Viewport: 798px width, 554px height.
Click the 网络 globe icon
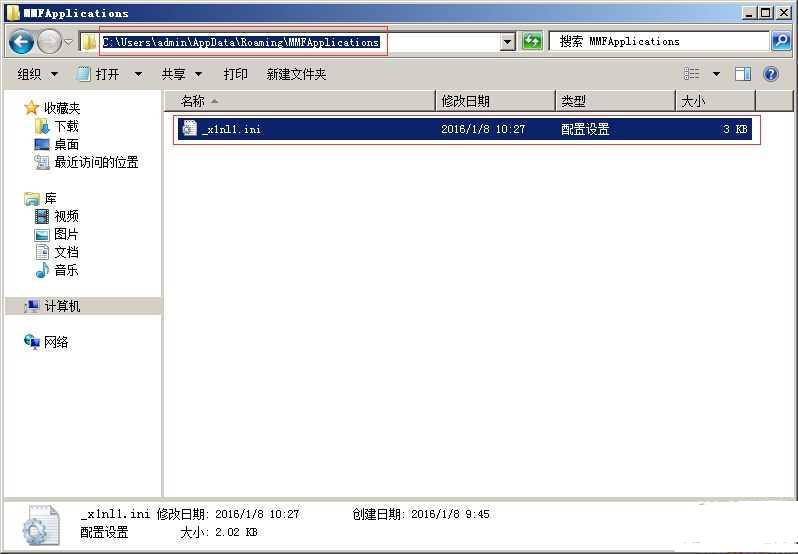pos(32,342)
